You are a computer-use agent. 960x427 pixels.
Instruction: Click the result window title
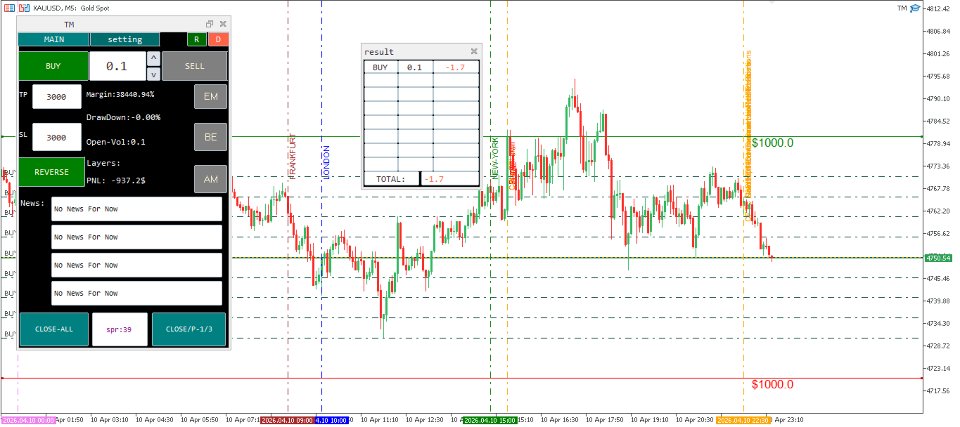[379, 52]
